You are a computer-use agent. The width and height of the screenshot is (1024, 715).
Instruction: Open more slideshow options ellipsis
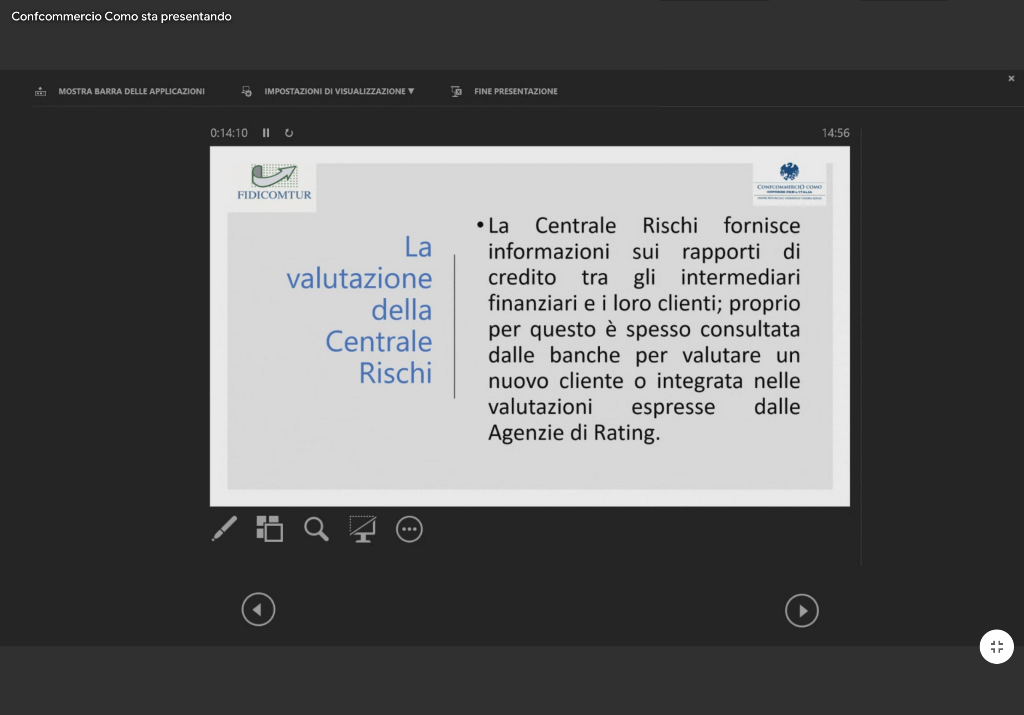pyautogui.click(x=409, y=529)
